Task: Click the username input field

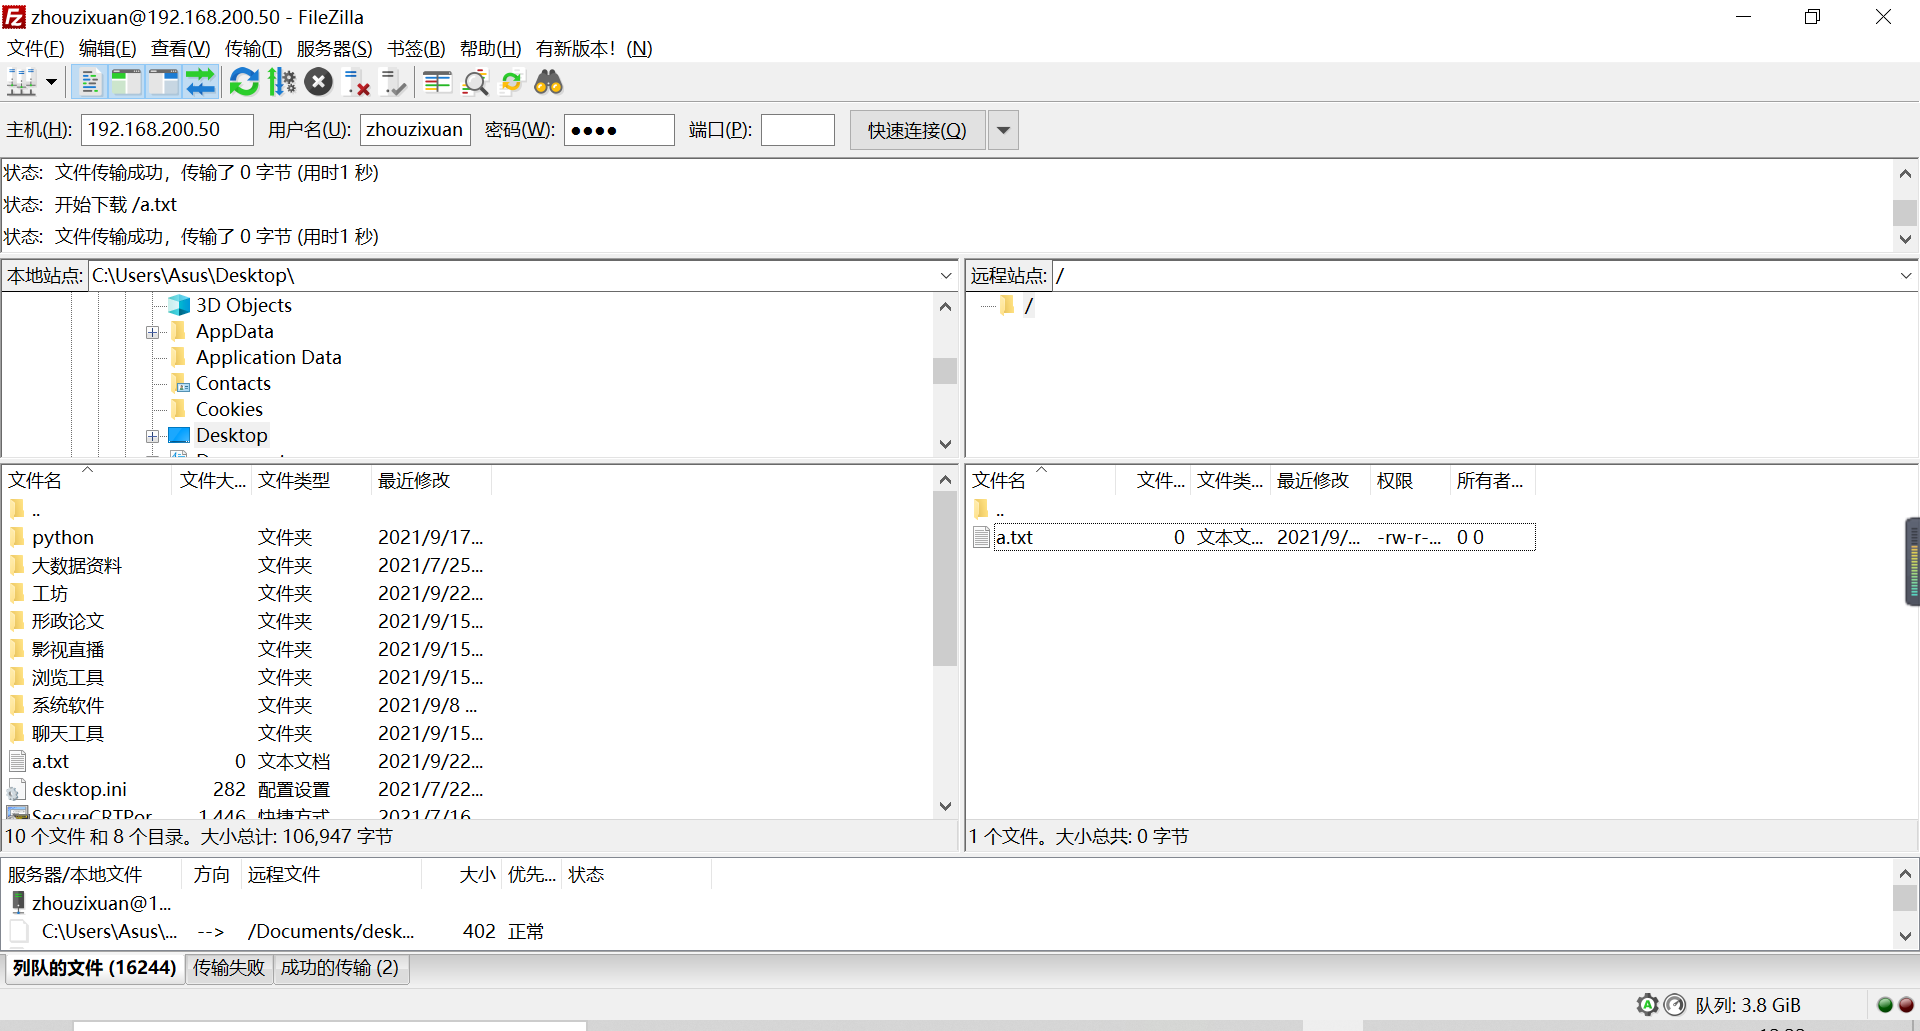Action: [415, 130]
